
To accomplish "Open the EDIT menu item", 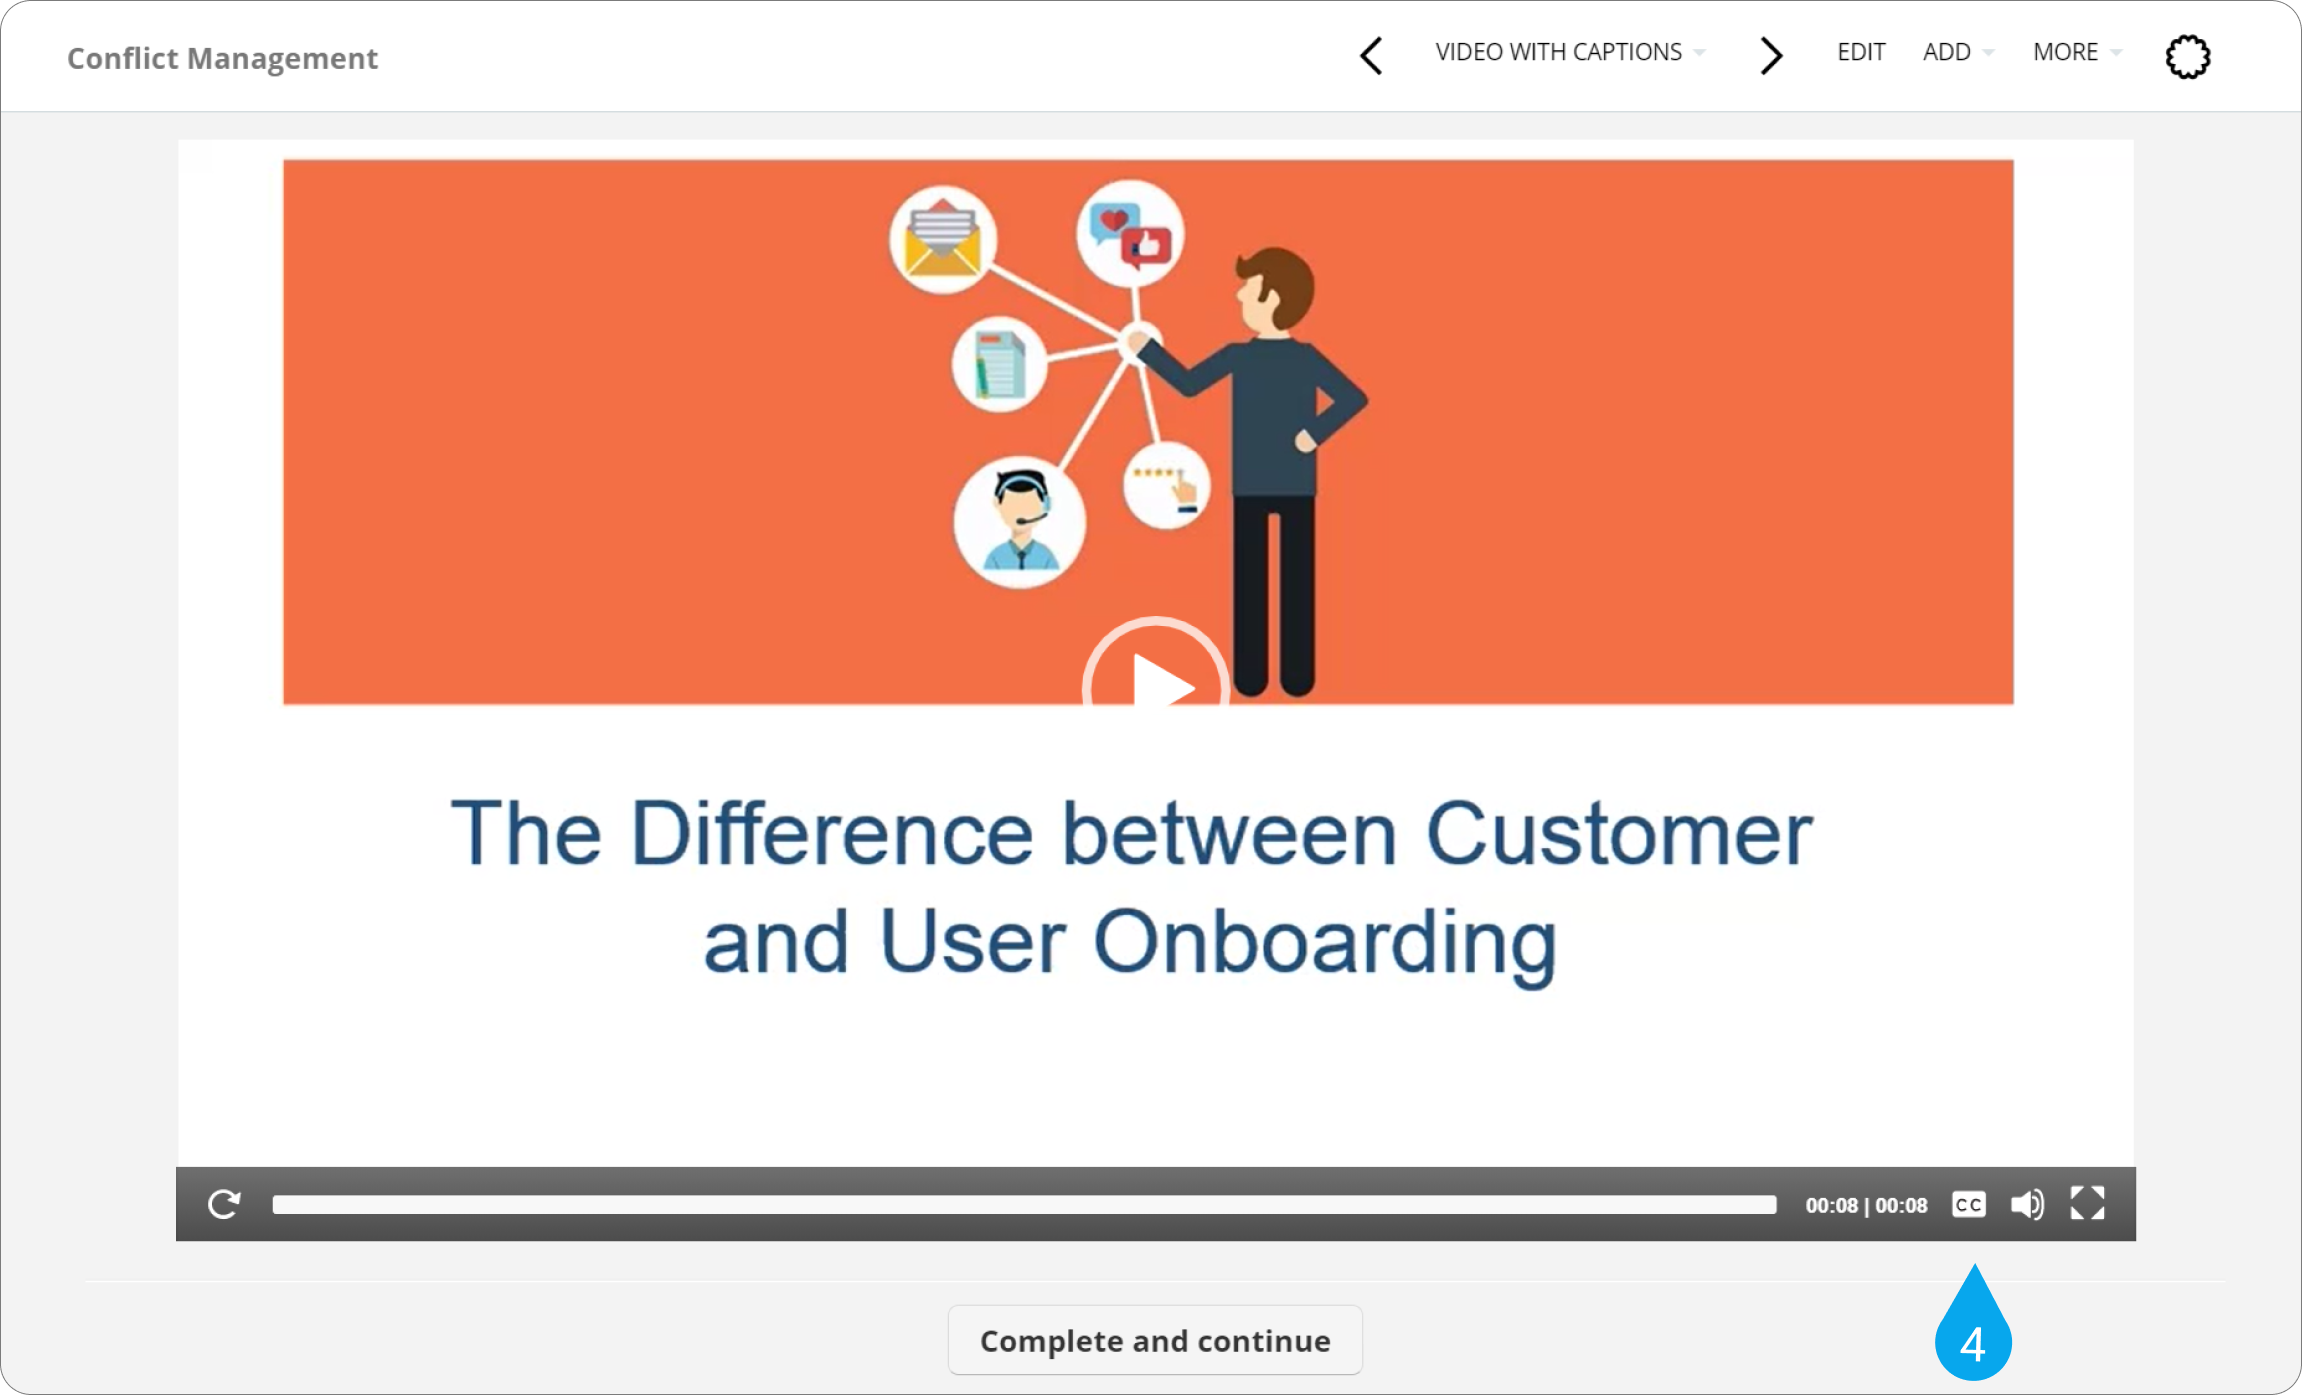I will click(1860, 51).
